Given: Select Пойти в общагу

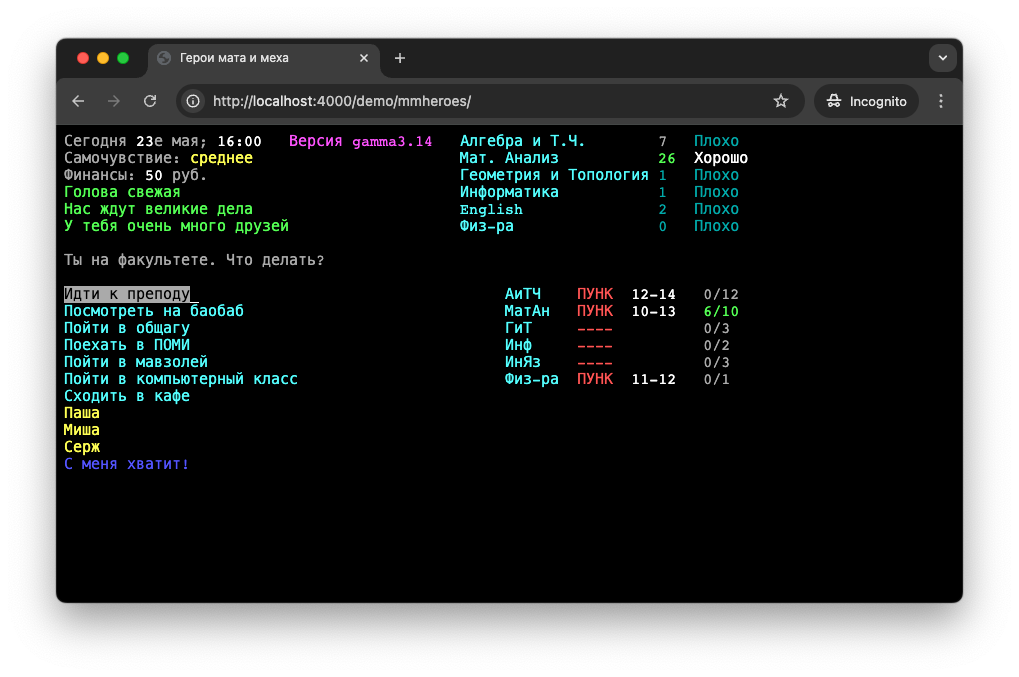Looking at the screenshot, I should 127,328.
